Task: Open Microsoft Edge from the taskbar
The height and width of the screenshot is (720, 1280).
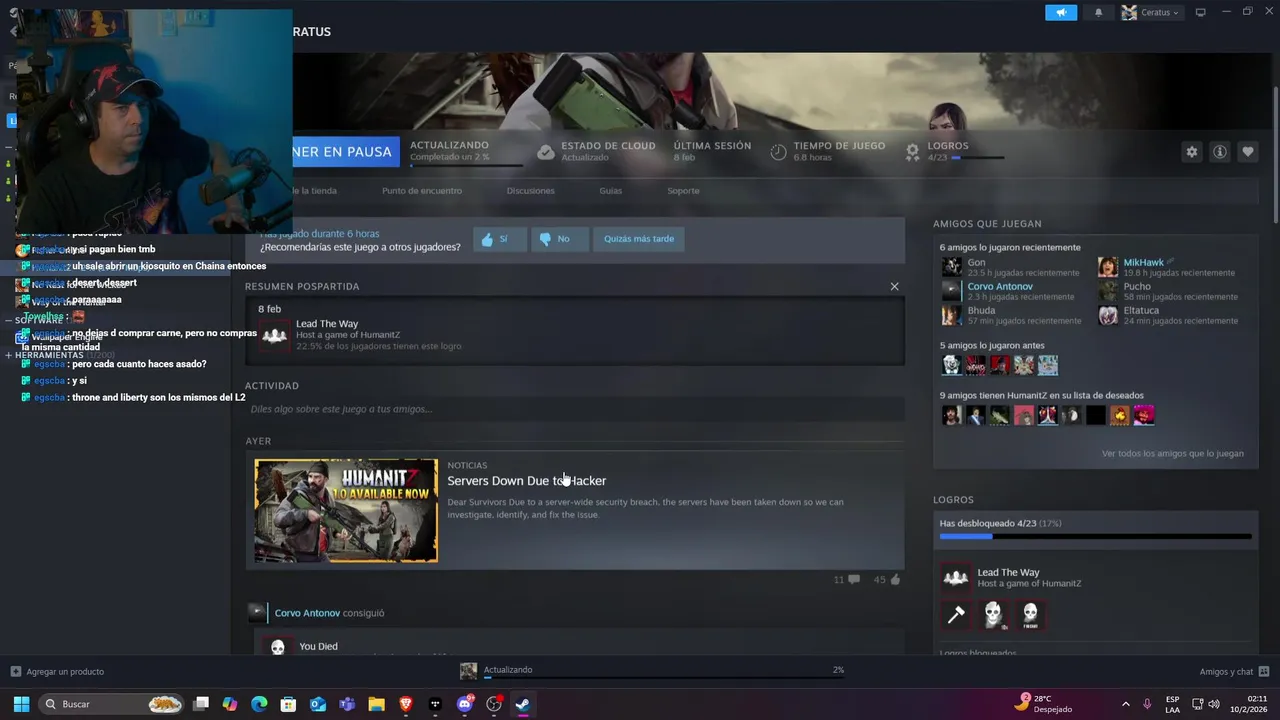Action: click(x=259, y=704)
